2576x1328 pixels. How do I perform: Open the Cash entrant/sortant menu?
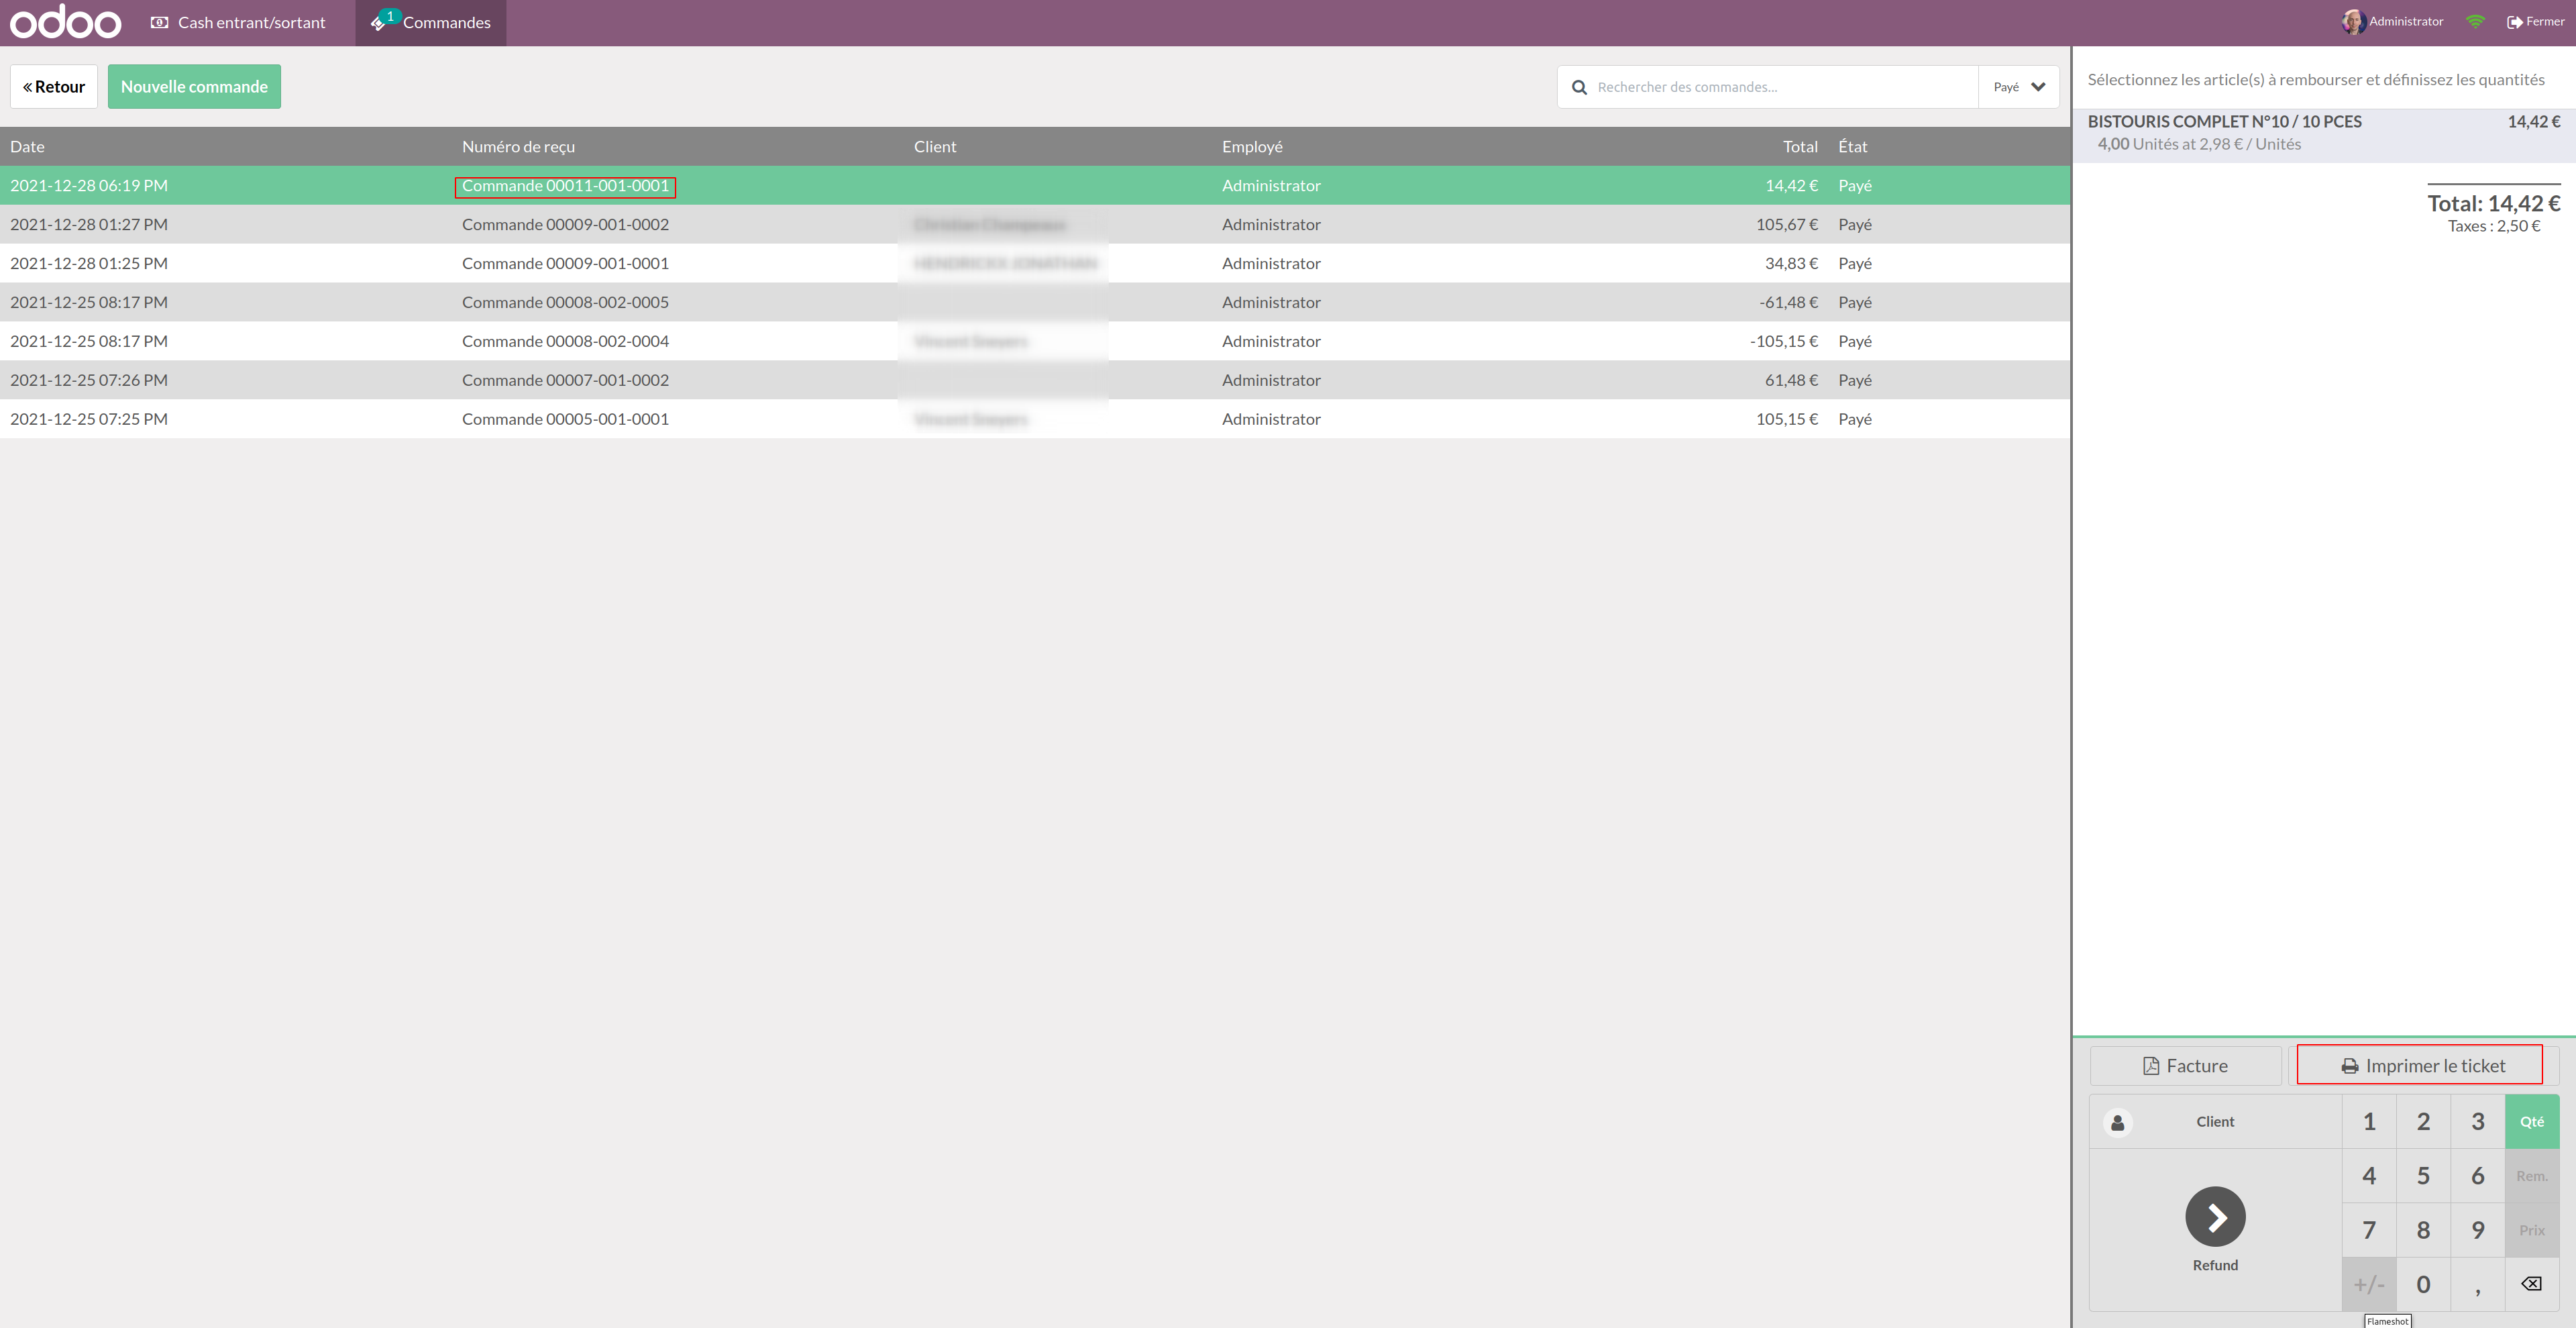pos(238,22)
